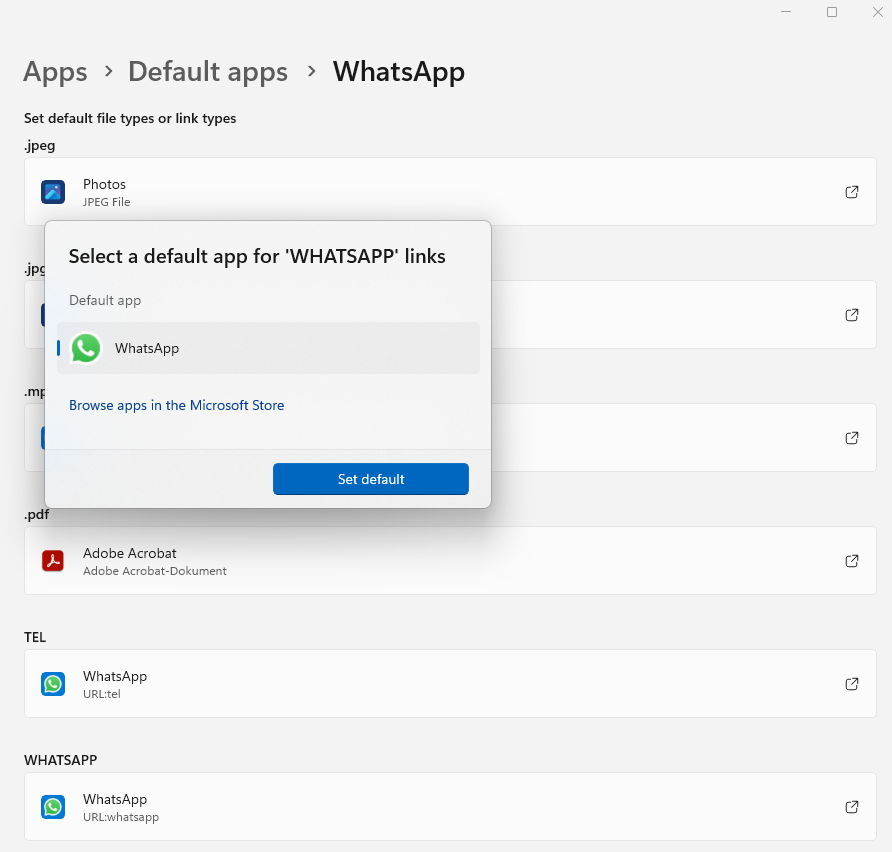
Task: Open external link icon for .jpeg row
Action: coord(852,192)
